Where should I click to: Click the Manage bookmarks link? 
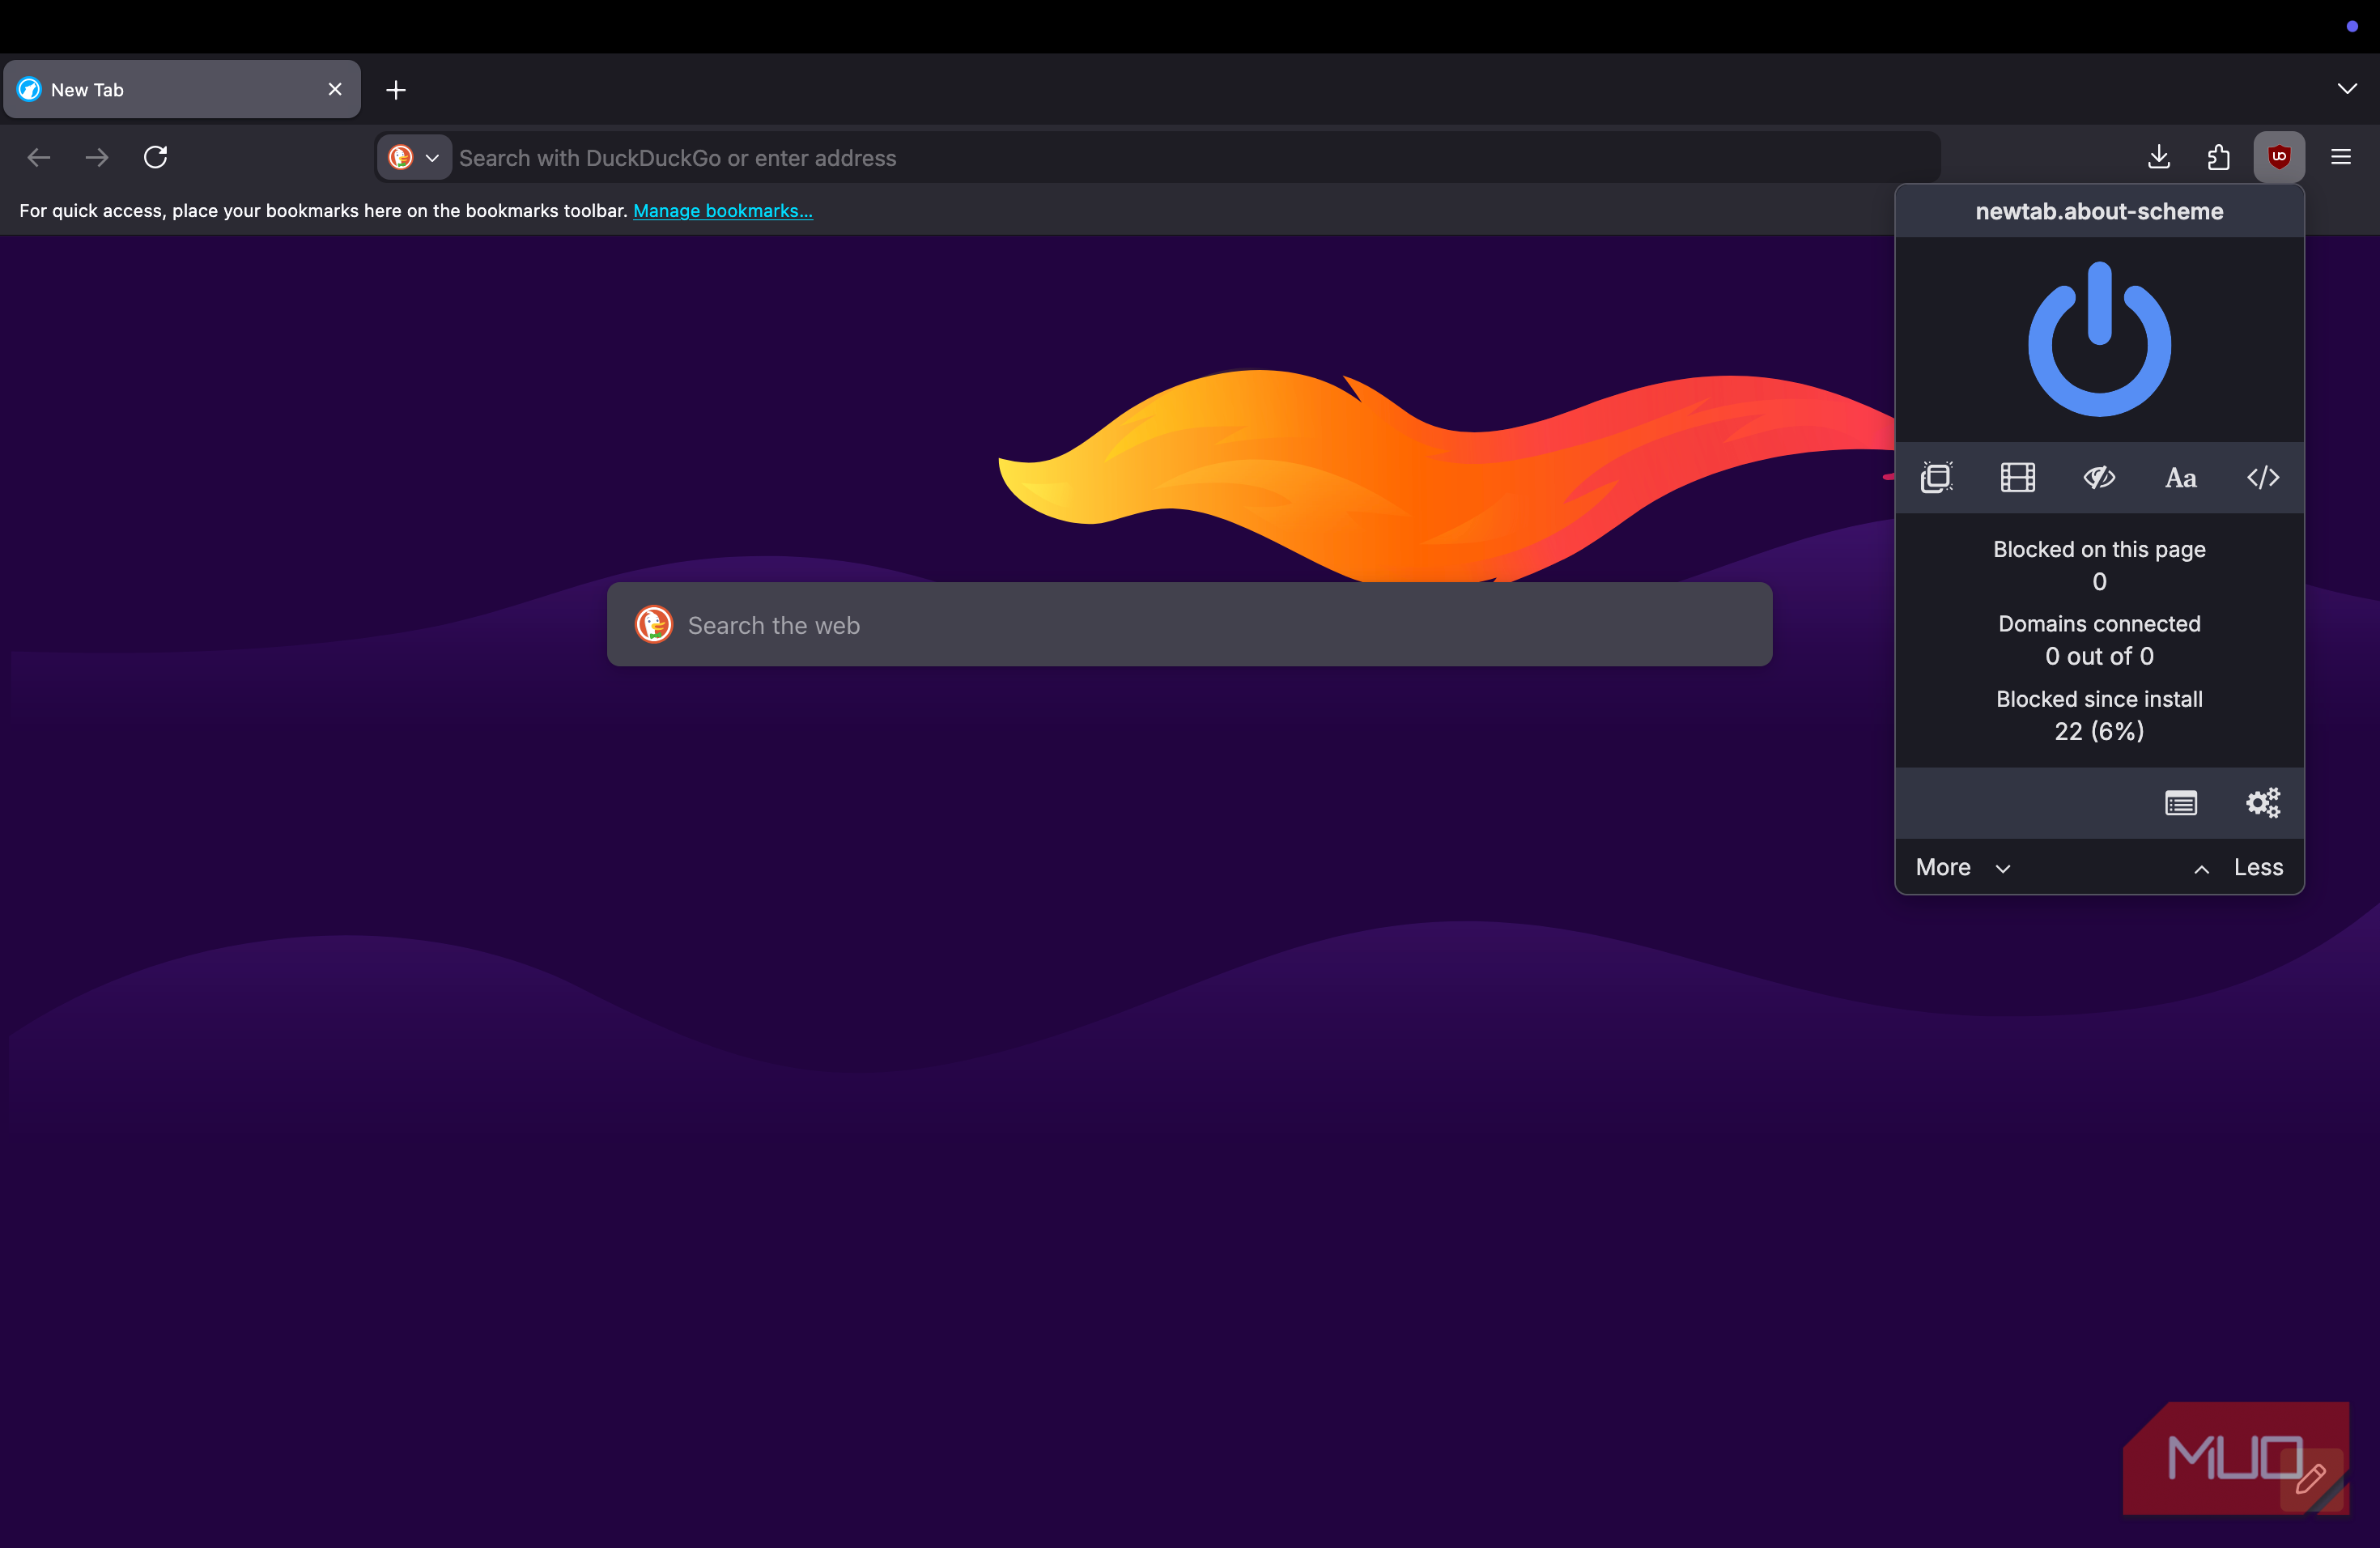click(x=723, y=210)
